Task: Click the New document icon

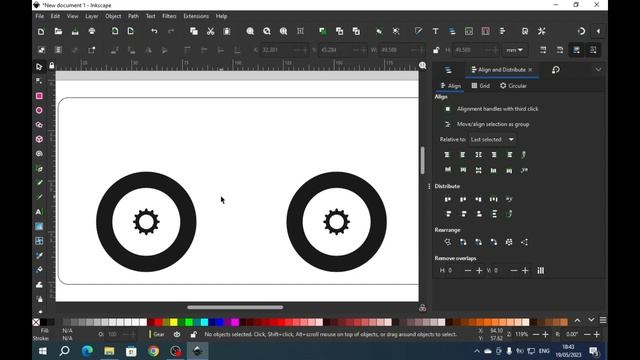Action: [x=41, y=31]
